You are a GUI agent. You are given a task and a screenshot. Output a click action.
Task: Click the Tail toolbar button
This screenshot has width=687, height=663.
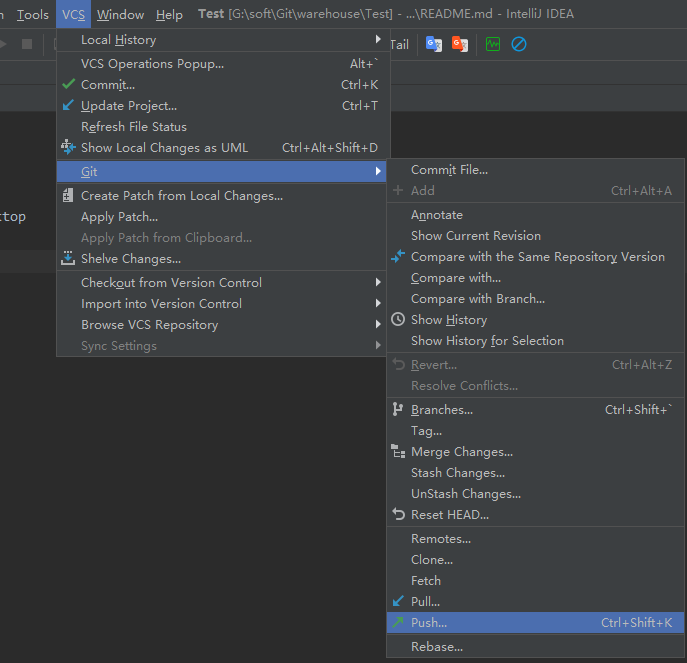coord(399,44)
